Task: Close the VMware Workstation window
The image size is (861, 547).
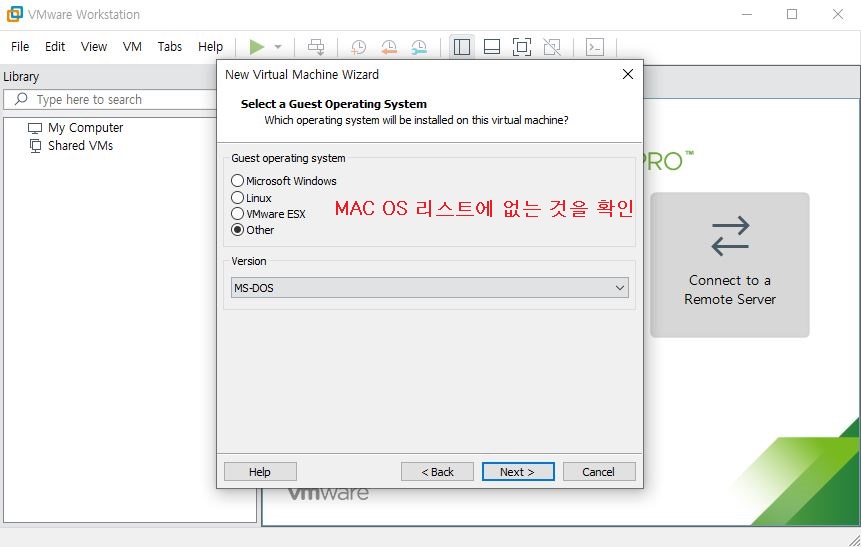Action: tap(837, 14)
